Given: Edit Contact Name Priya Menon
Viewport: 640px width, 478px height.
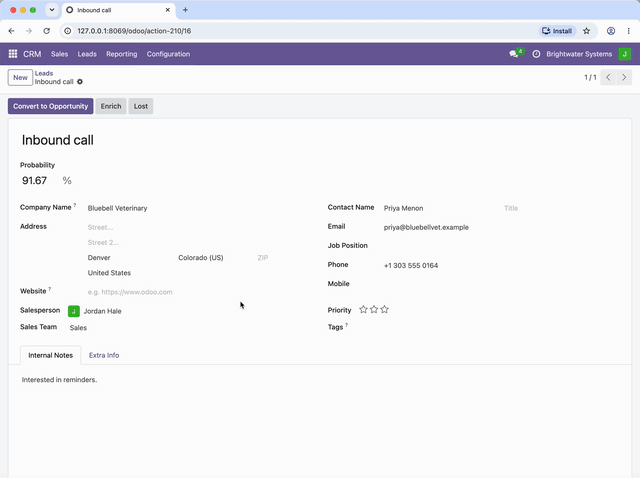Looking at the screenshot, I should point(441,208).
